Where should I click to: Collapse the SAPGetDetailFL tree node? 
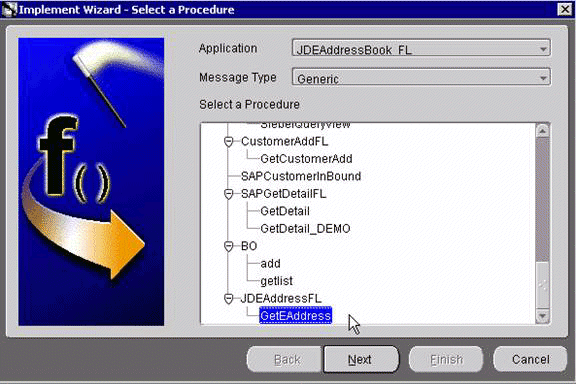pos(228,194)
